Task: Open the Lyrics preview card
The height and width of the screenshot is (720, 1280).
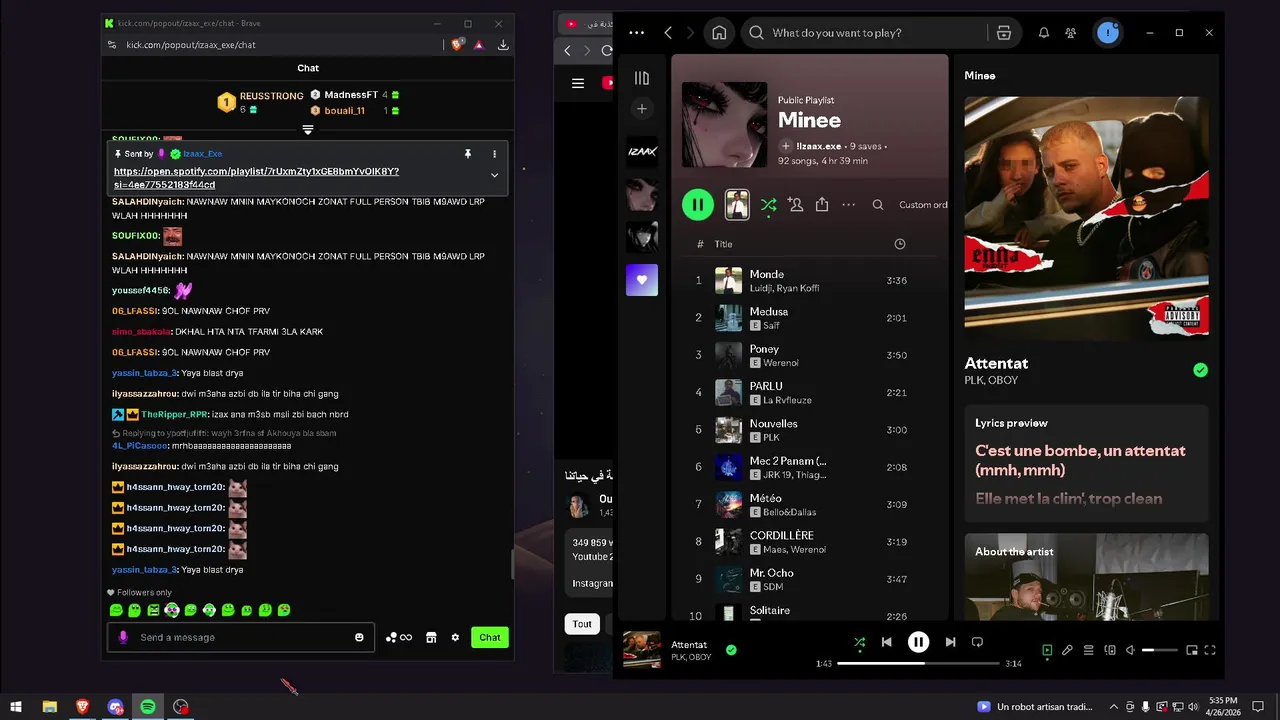Action: [1086, 463]
